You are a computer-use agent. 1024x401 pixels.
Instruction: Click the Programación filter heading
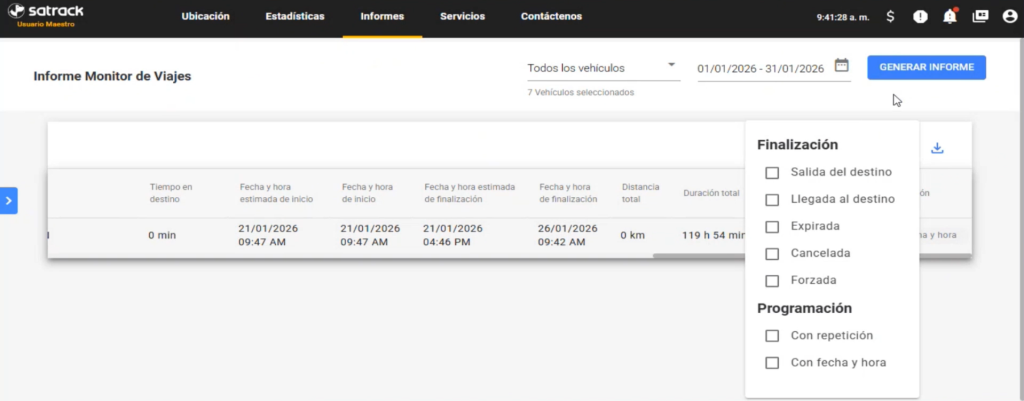(x=805, y=308)
